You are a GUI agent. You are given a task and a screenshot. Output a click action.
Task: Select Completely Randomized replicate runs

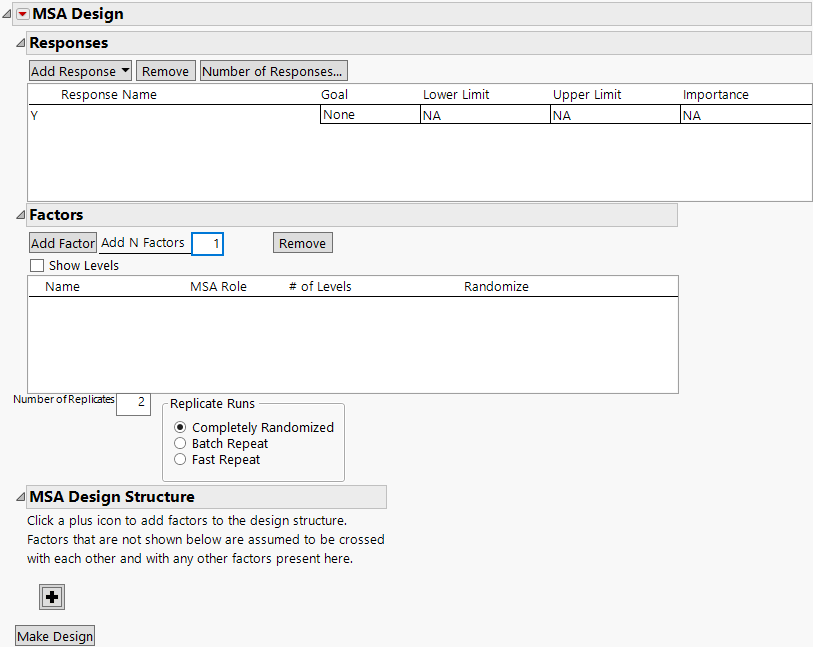pyautogui.click(x=180, y=427)
